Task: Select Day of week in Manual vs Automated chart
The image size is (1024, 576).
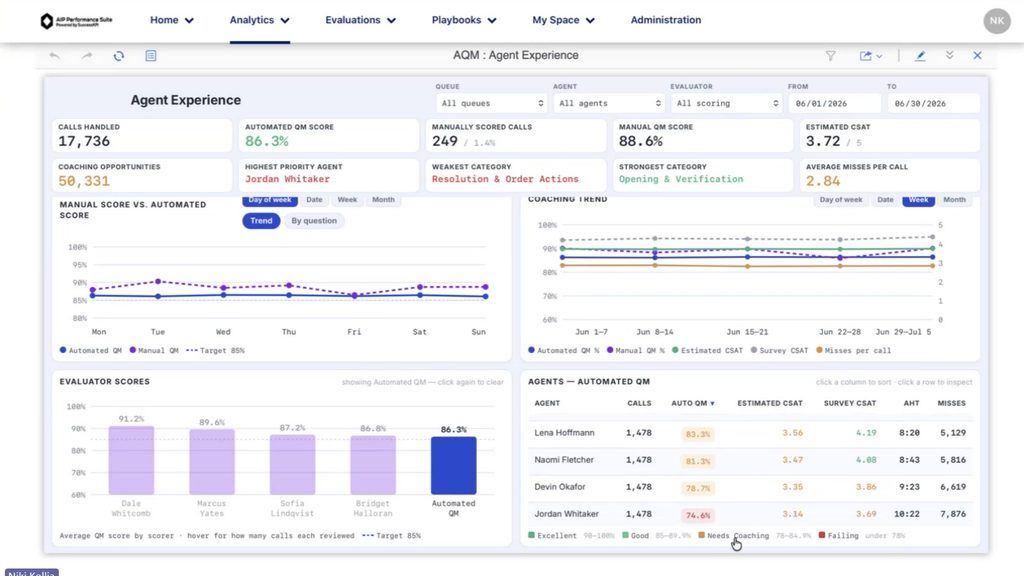Action: [x=270, y=200]
